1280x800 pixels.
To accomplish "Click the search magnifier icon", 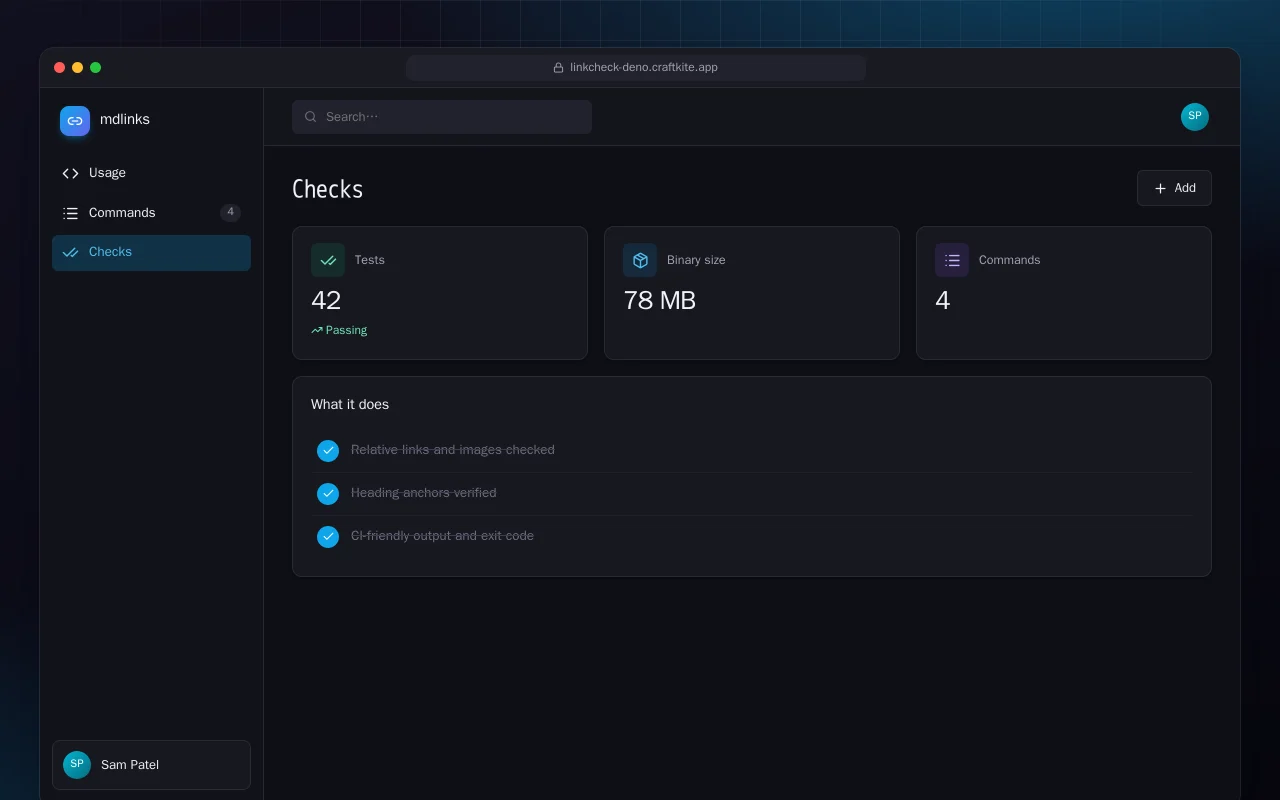I will pos(311,117).
